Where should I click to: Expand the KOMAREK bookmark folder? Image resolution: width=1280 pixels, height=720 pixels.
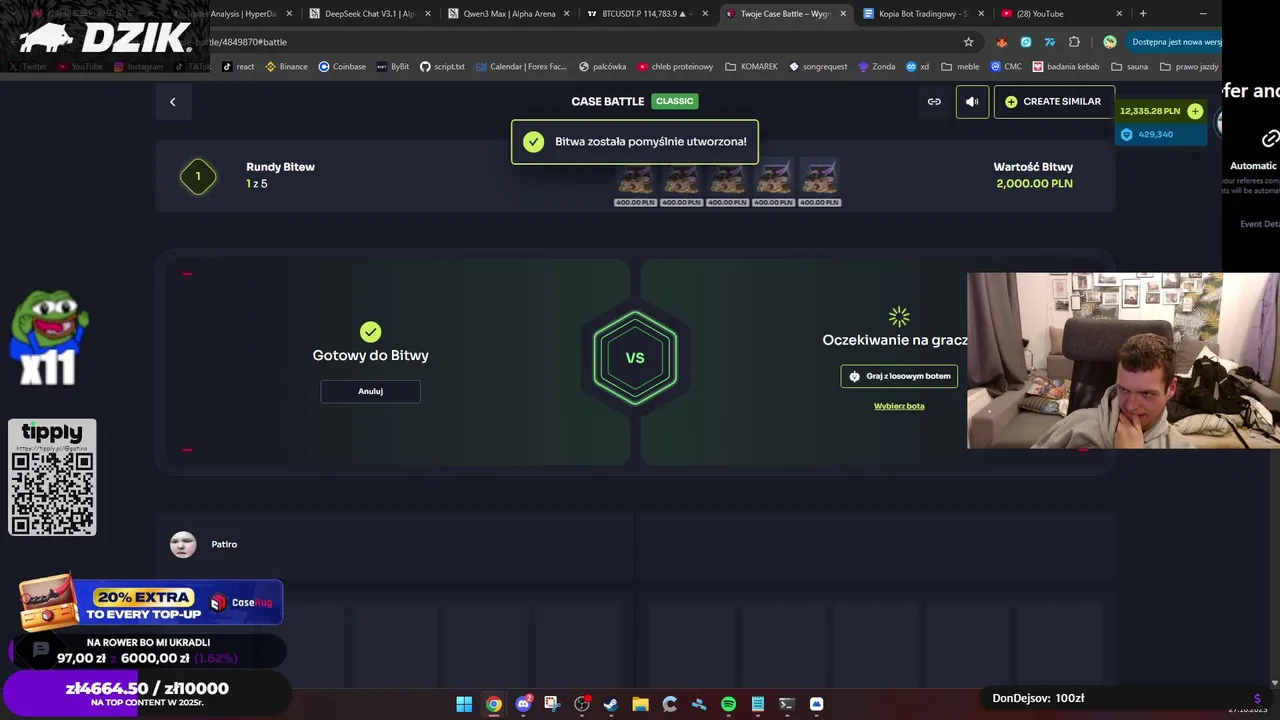[751, 67]
